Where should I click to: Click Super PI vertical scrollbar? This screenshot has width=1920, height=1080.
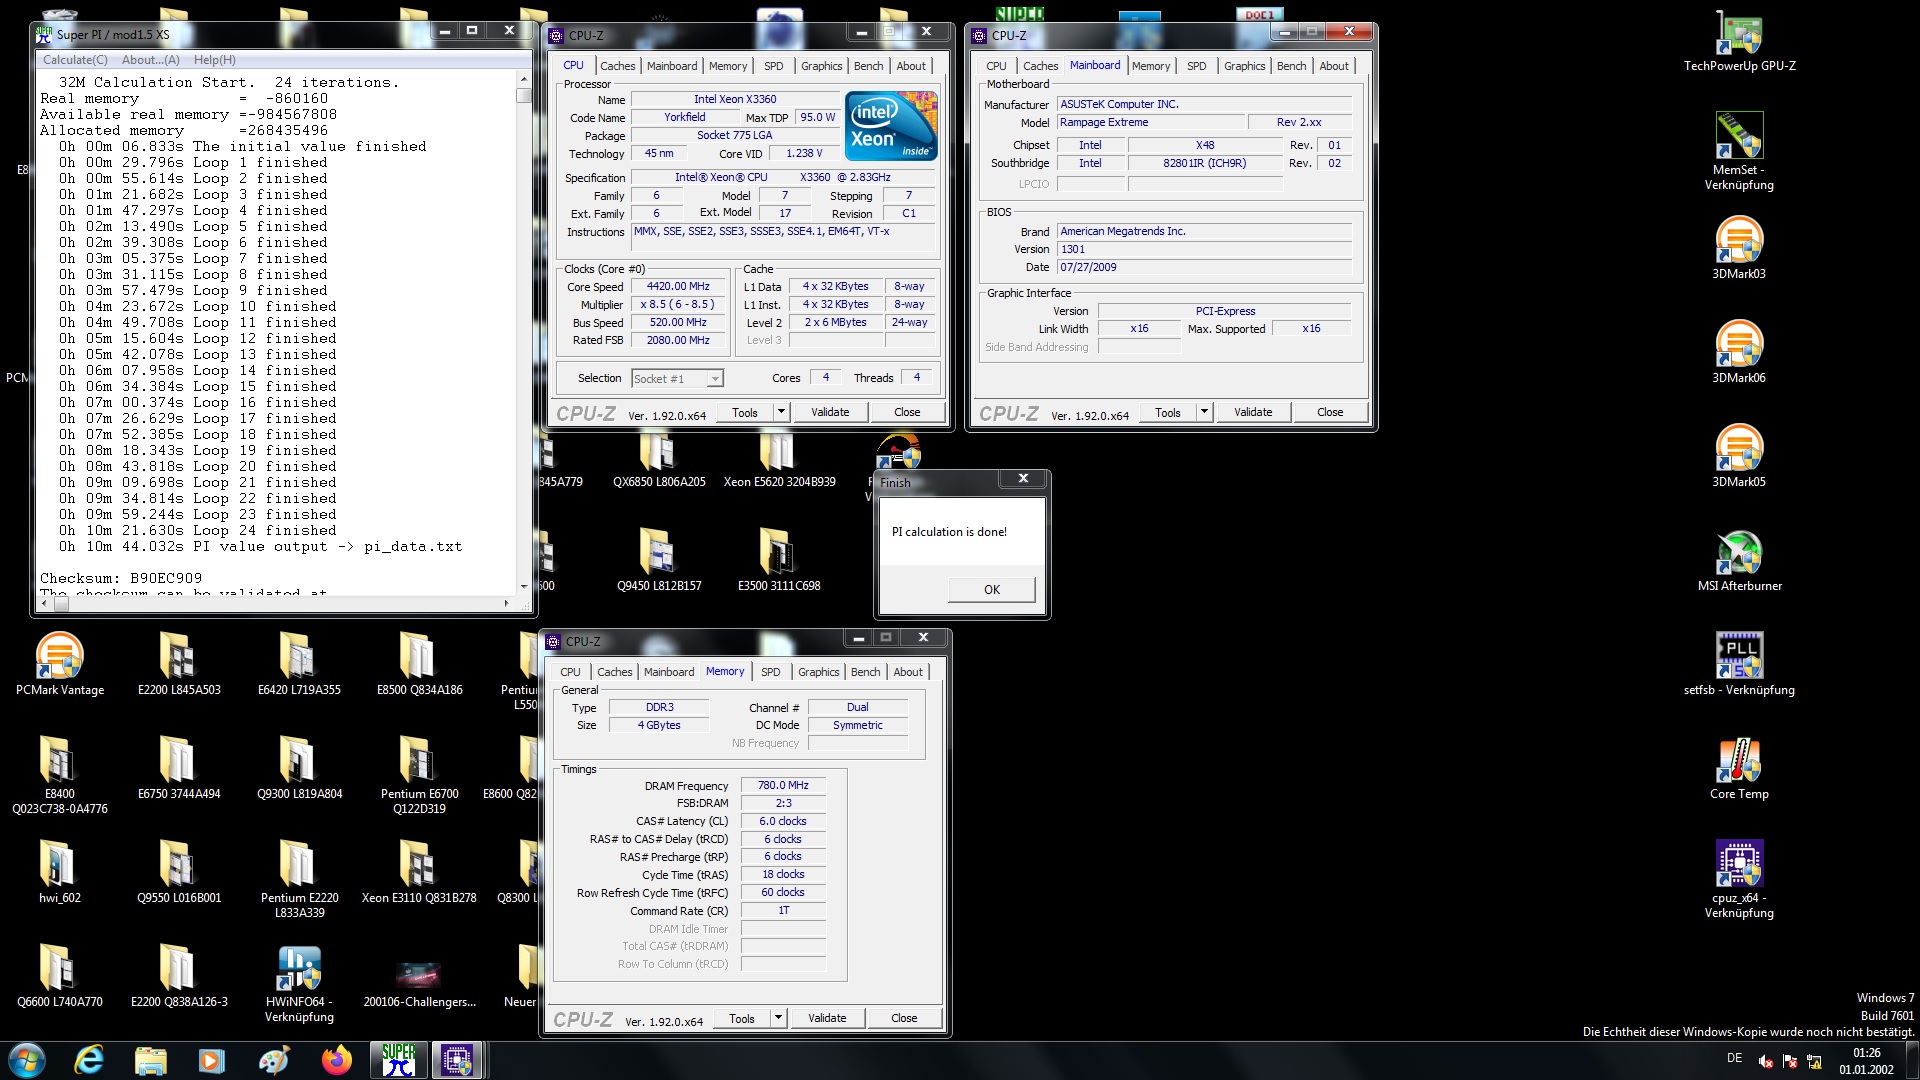click(x=523, y=332)
